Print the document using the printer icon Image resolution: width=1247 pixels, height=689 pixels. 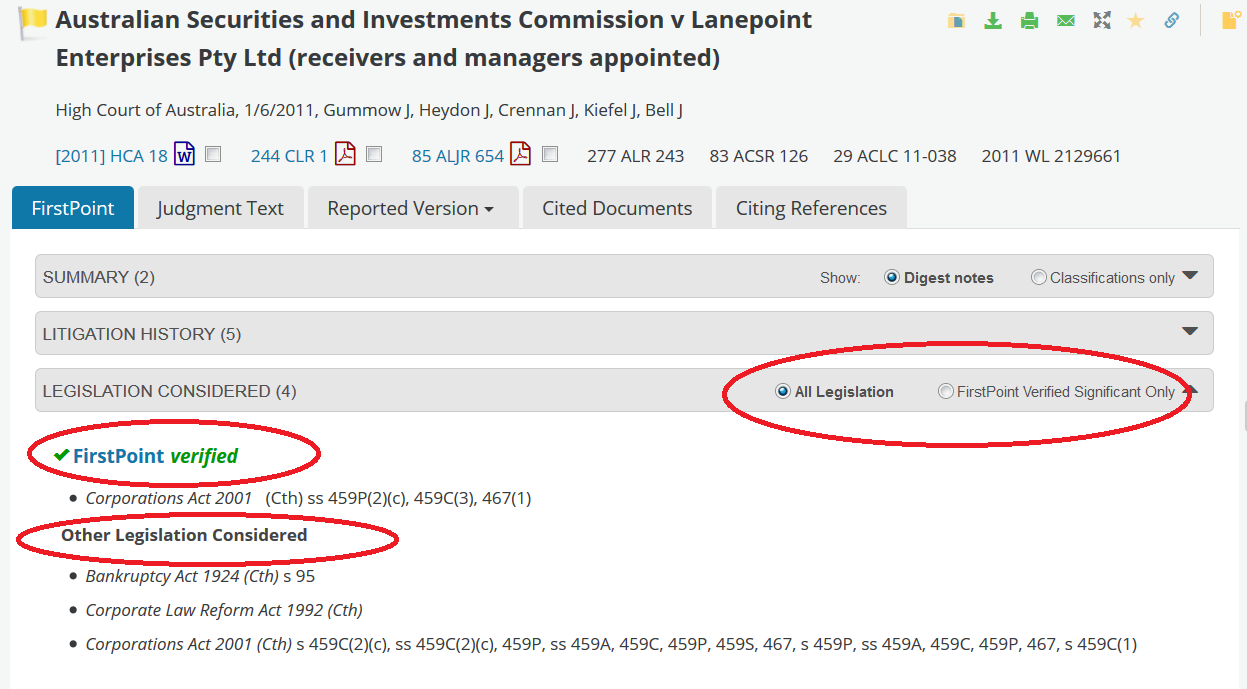[1029, 20]
